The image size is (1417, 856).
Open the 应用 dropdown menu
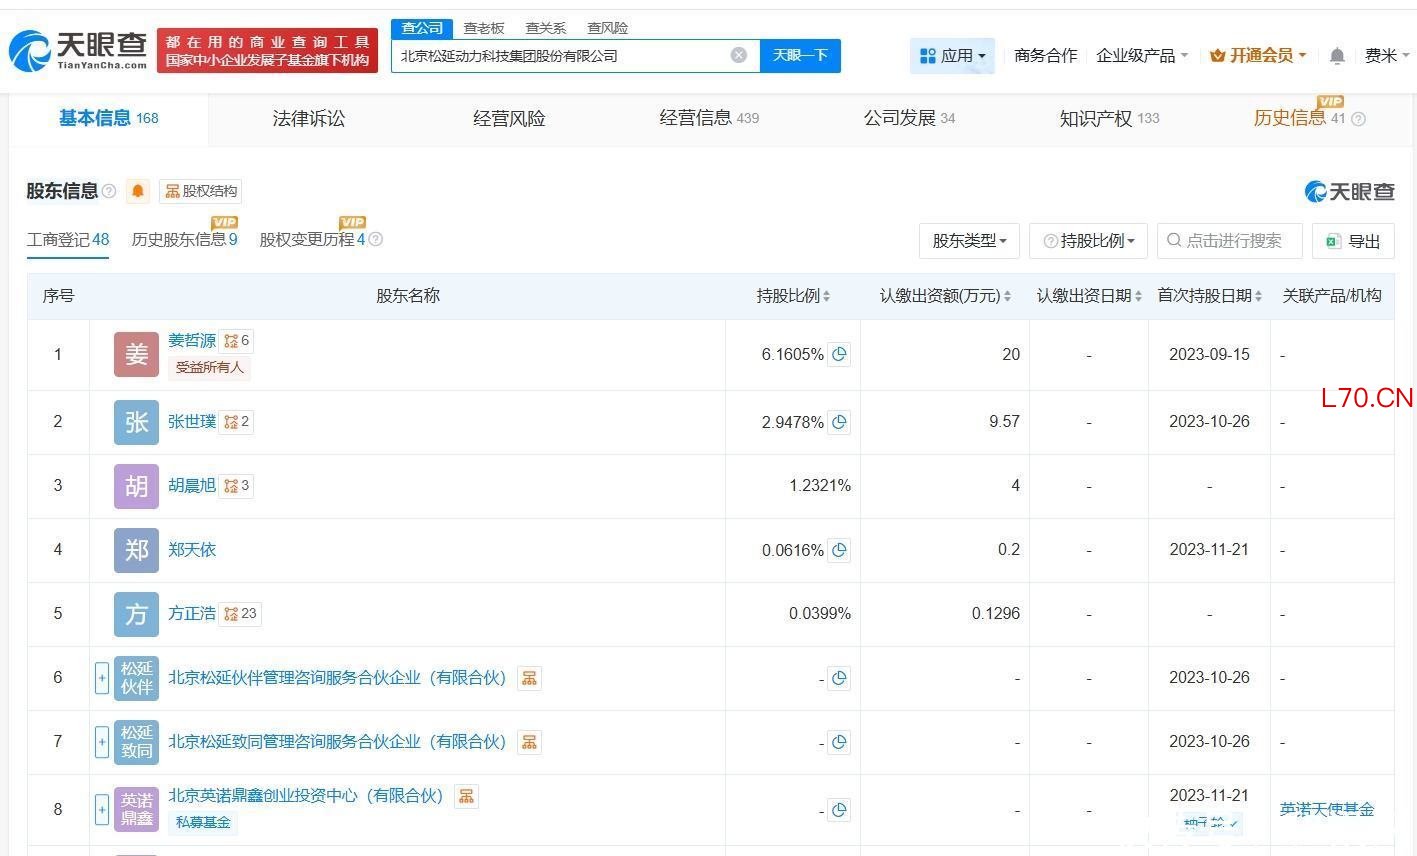coord(952,56)
